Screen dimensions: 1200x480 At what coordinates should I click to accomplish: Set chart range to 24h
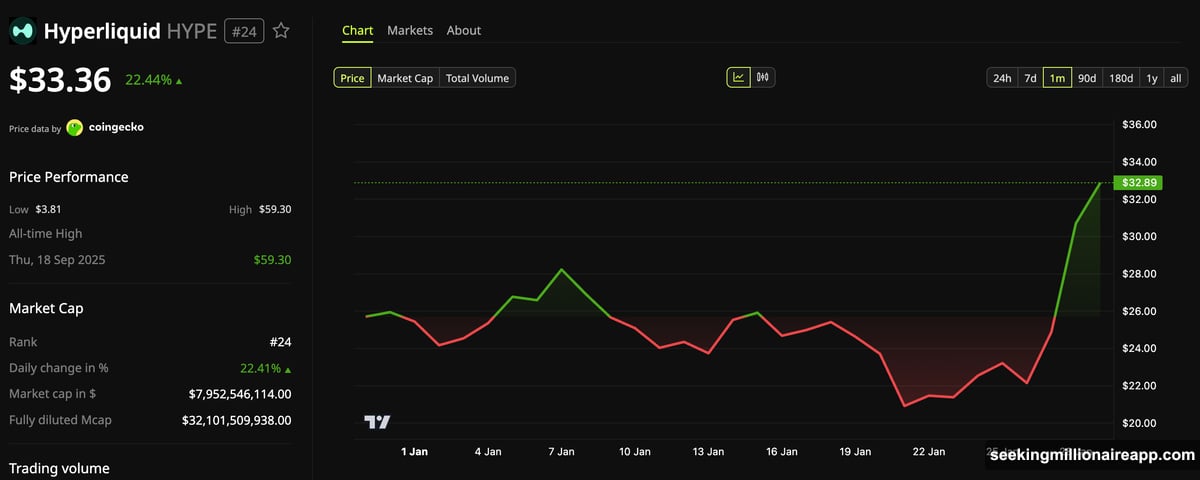pos(1001,78)
